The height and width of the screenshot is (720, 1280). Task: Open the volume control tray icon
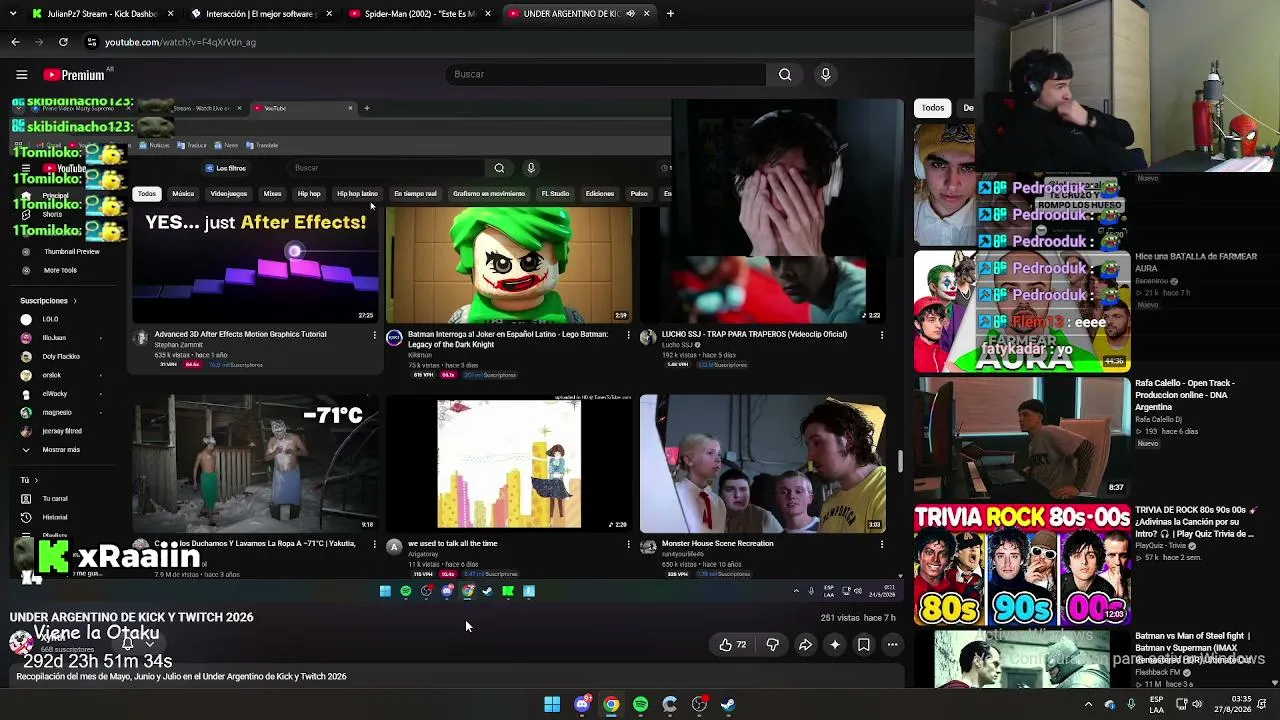coord(1197,704)
